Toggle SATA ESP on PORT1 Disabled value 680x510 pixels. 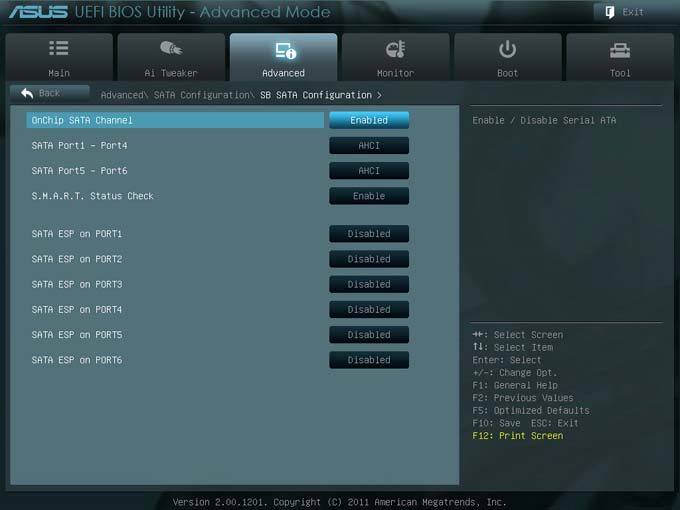[369, 233]
